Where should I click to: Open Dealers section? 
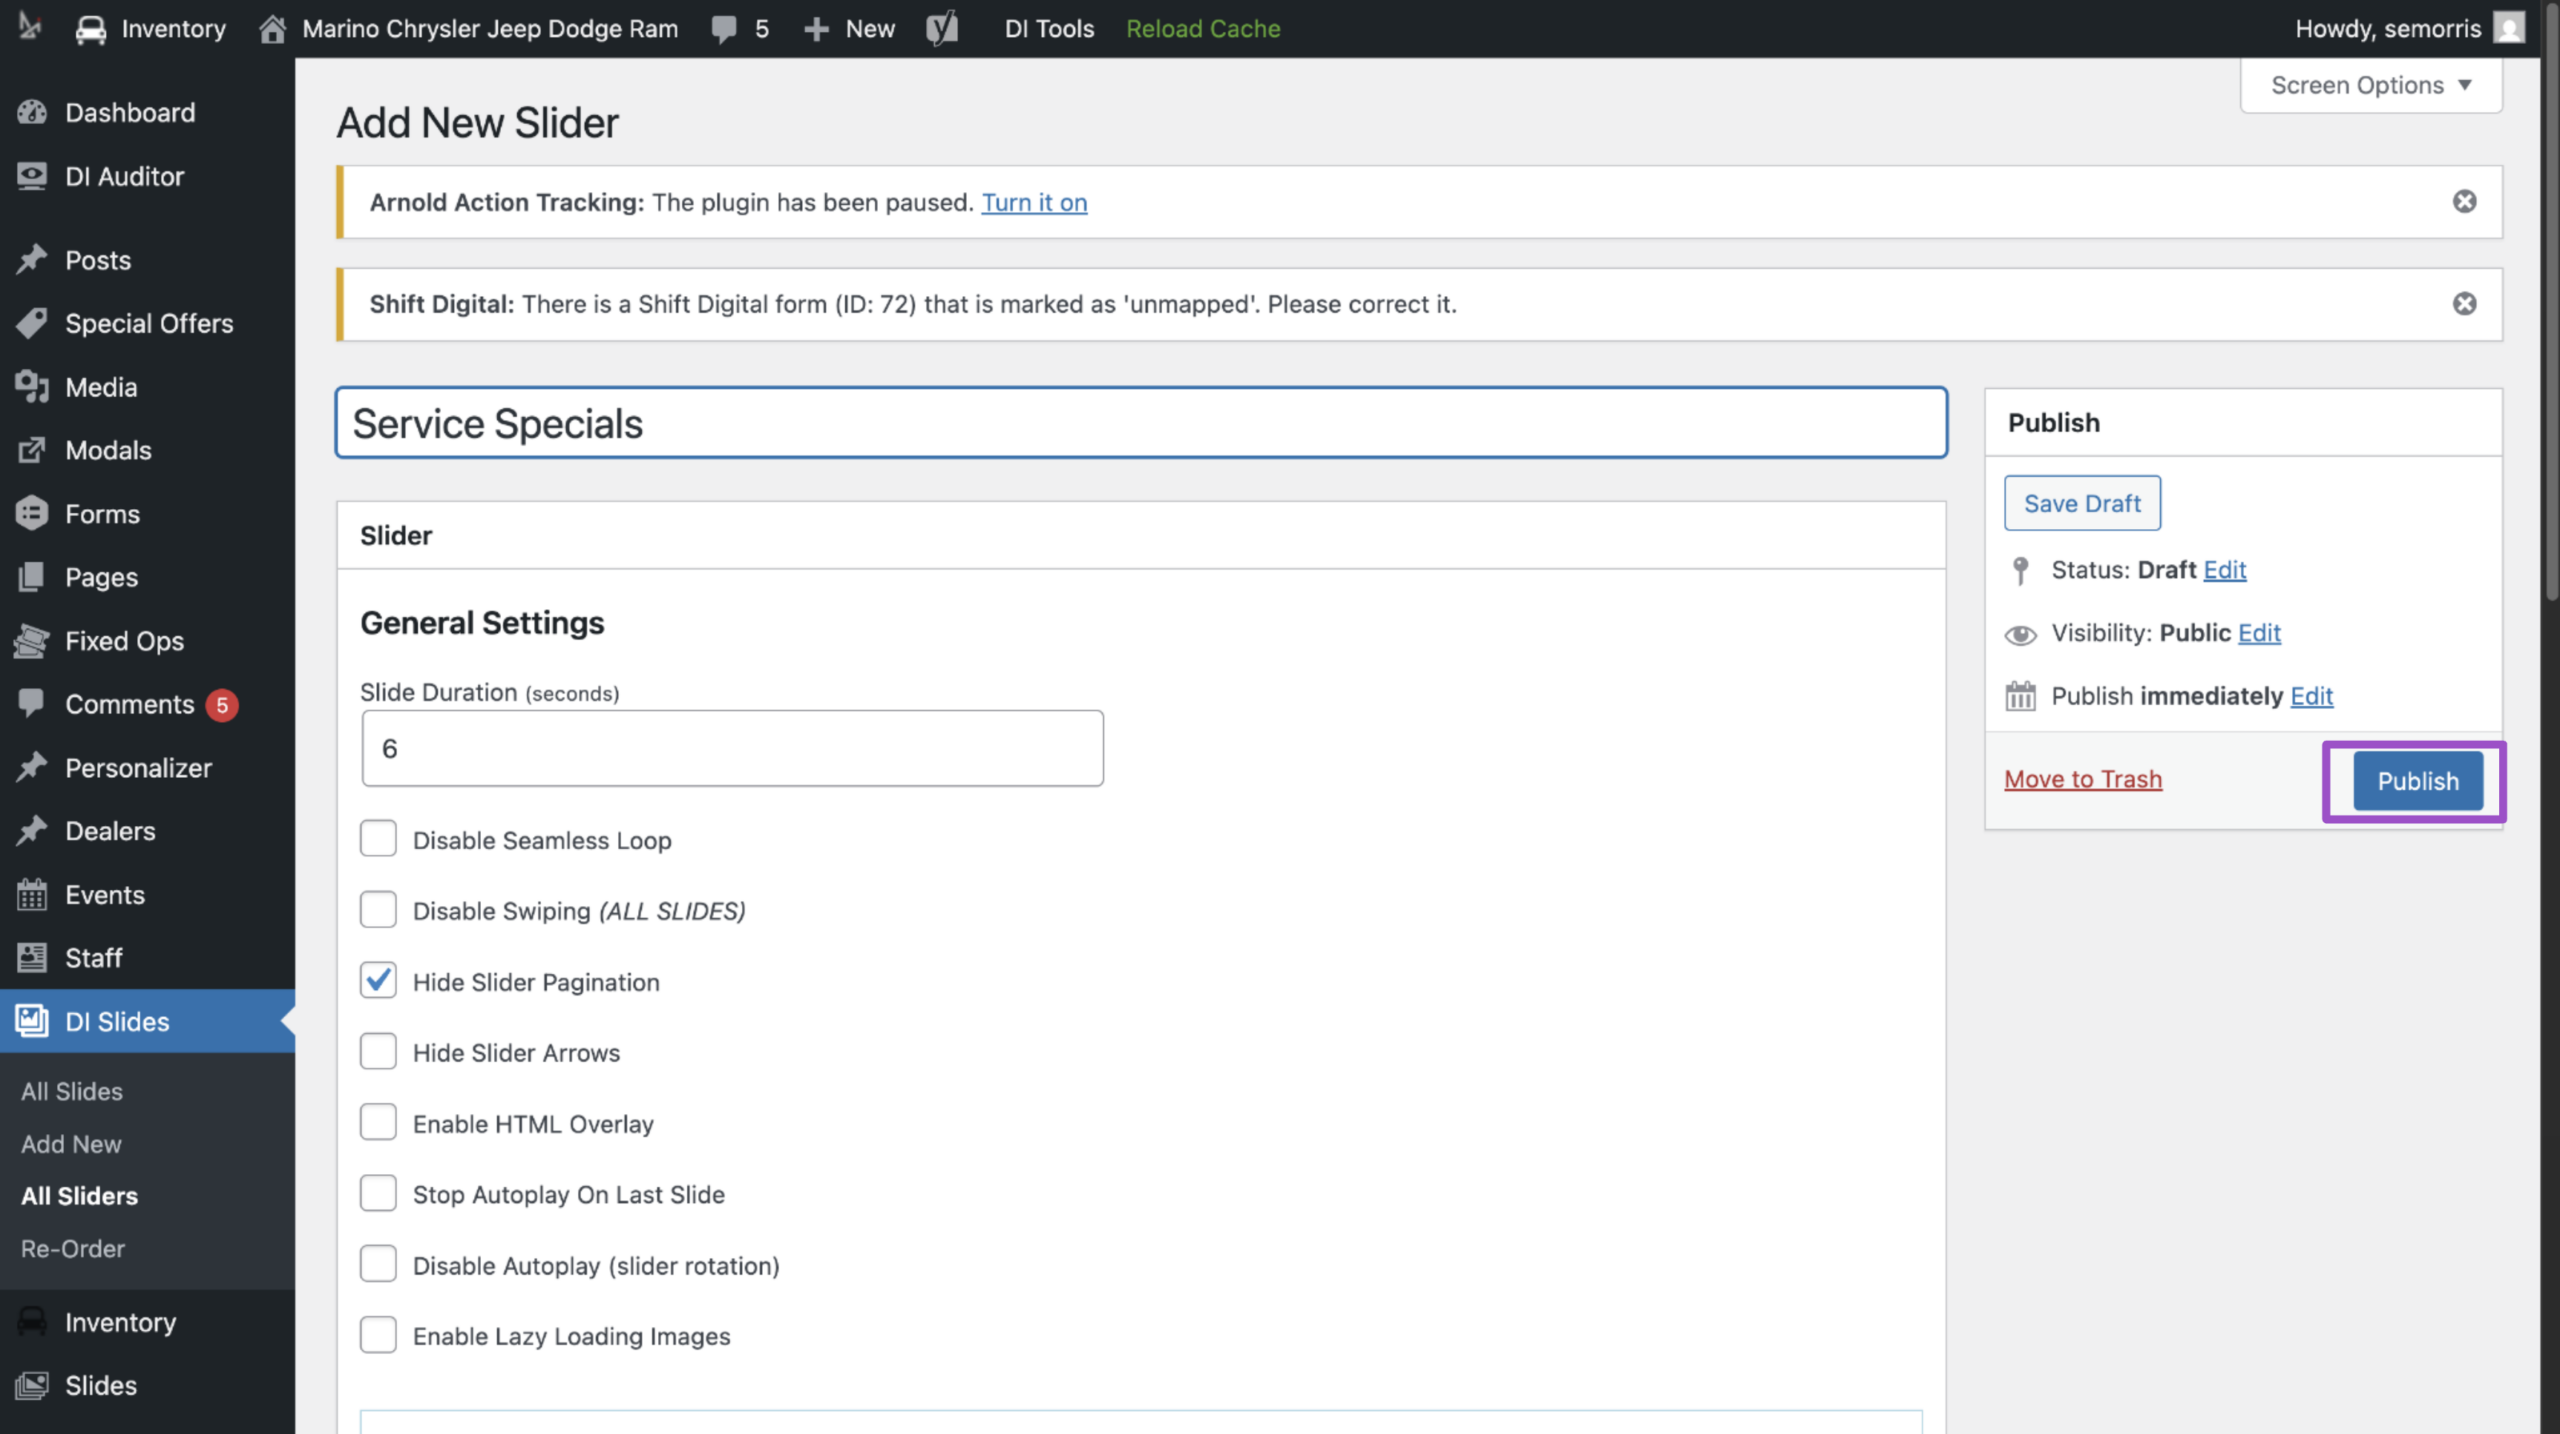[110, 831]
